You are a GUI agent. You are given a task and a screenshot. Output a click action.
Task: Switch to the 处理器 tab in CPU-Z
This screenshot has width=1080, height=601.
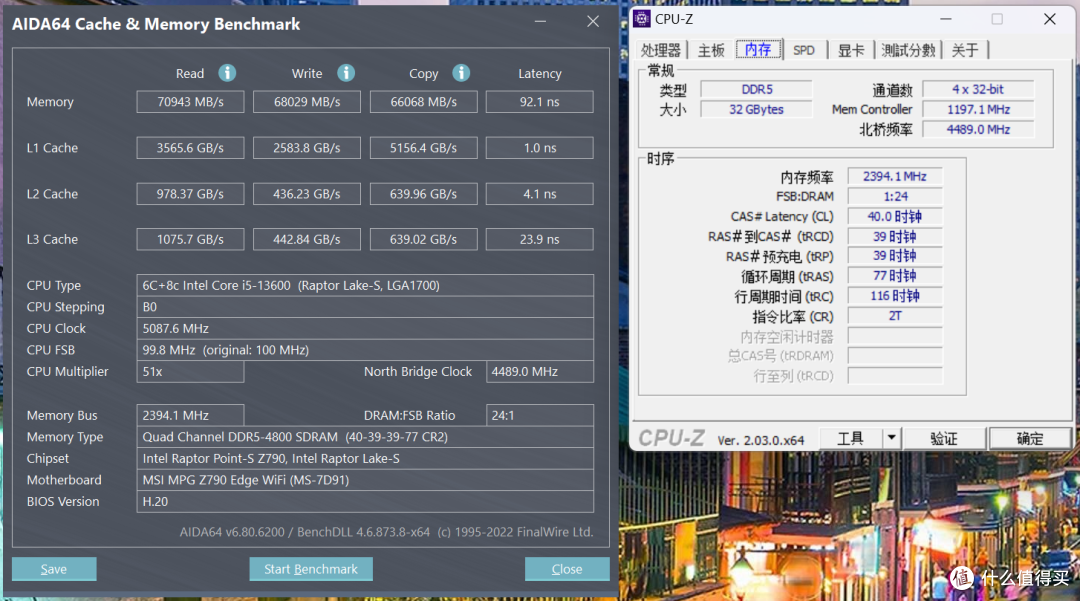point(661,50)
